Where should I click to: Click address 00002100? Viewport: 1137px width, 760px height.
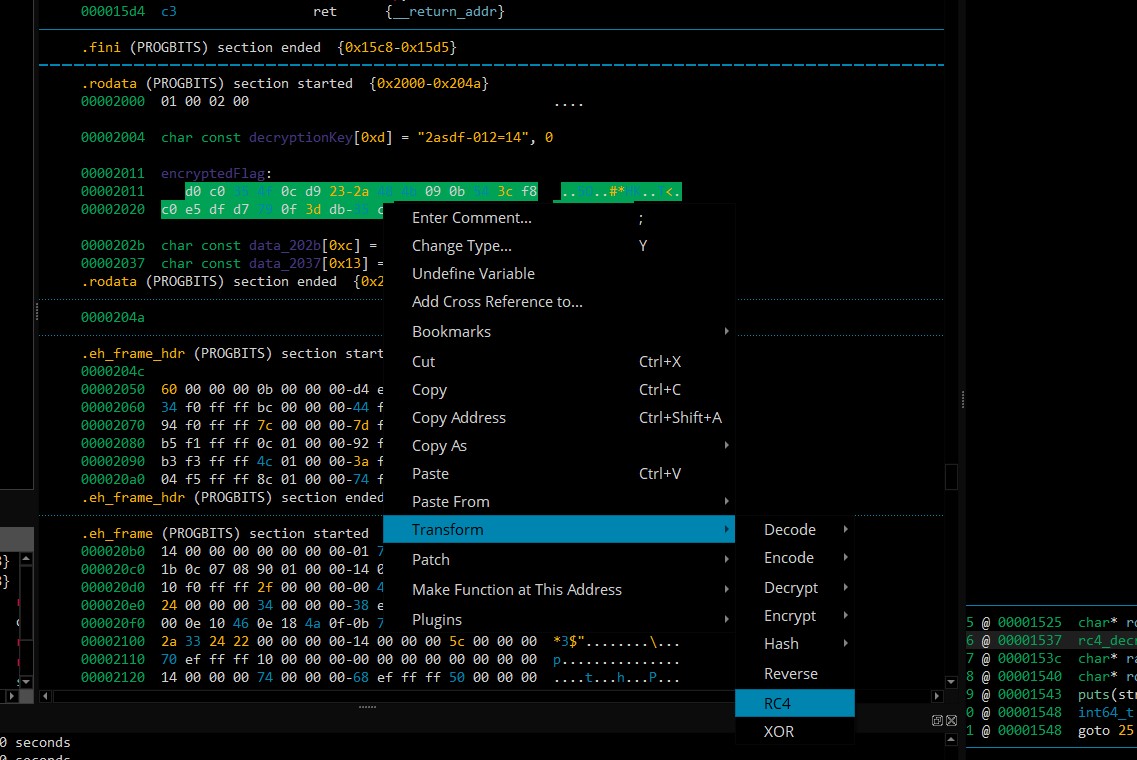tap(112, 641)
